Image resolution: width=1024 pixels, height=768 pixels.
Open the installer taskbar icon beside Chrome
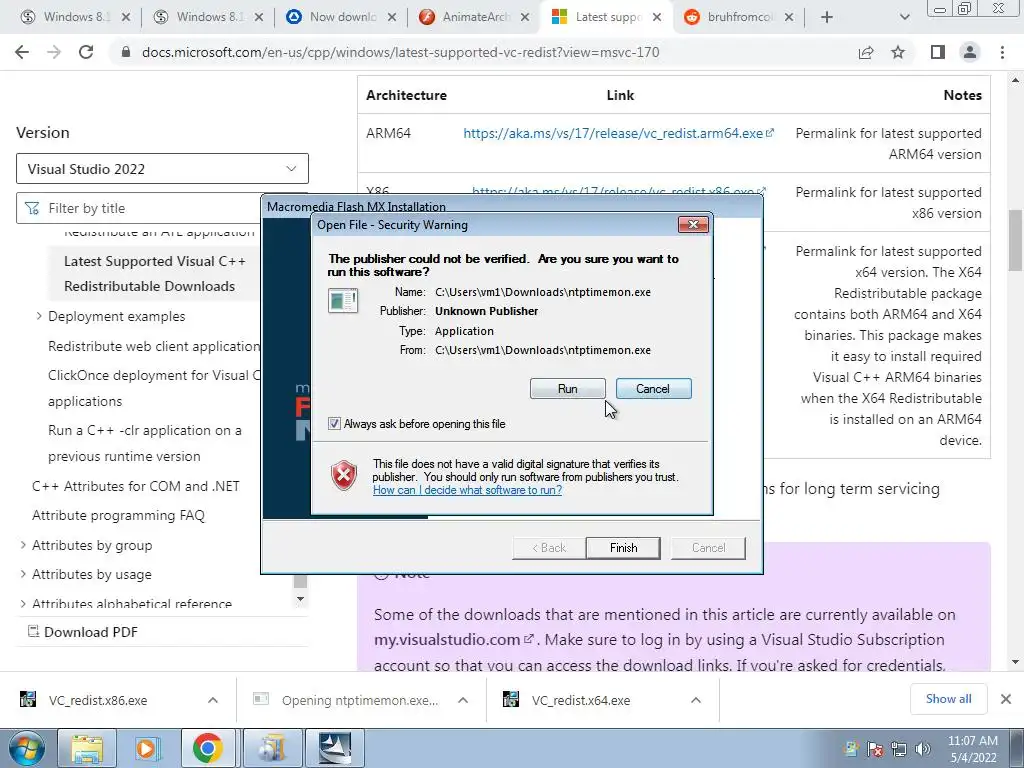click(273, 748)
